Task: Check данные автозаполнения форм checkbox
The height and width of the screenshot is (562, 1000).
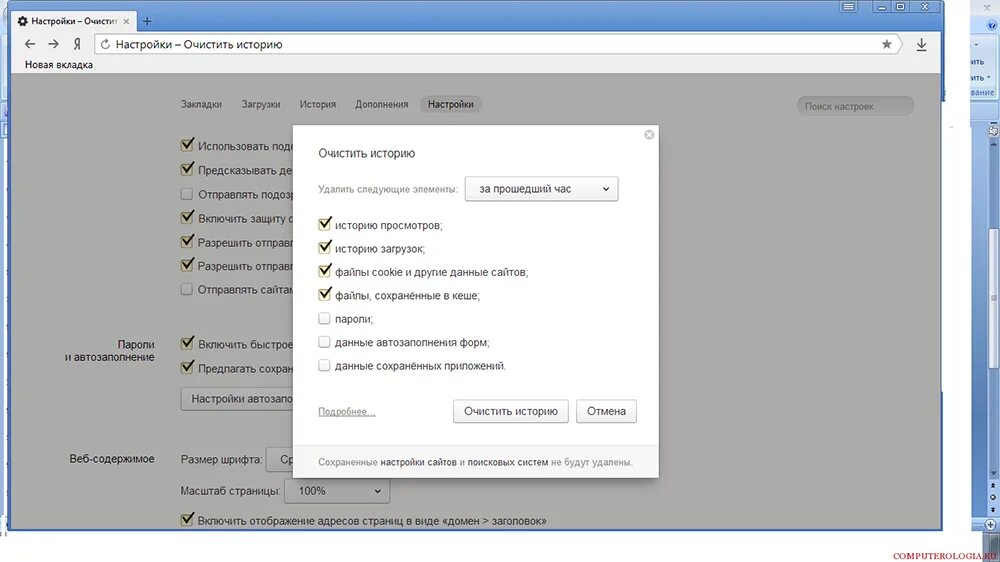Action: [x=324, y=342]
